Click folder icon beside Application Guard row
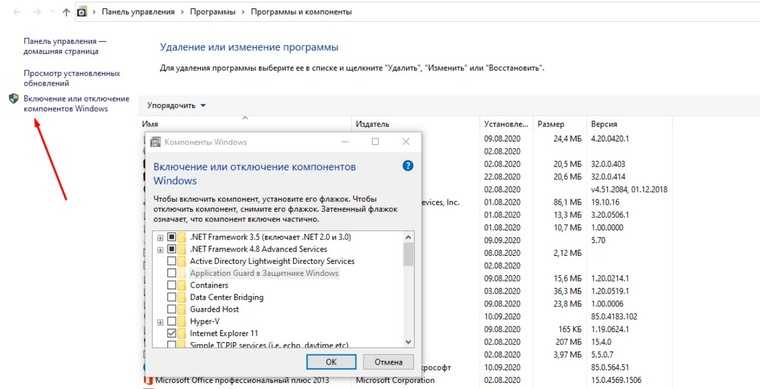Image resolution: width=760 pixels, height=389 pixels. (x=182, y=273)
